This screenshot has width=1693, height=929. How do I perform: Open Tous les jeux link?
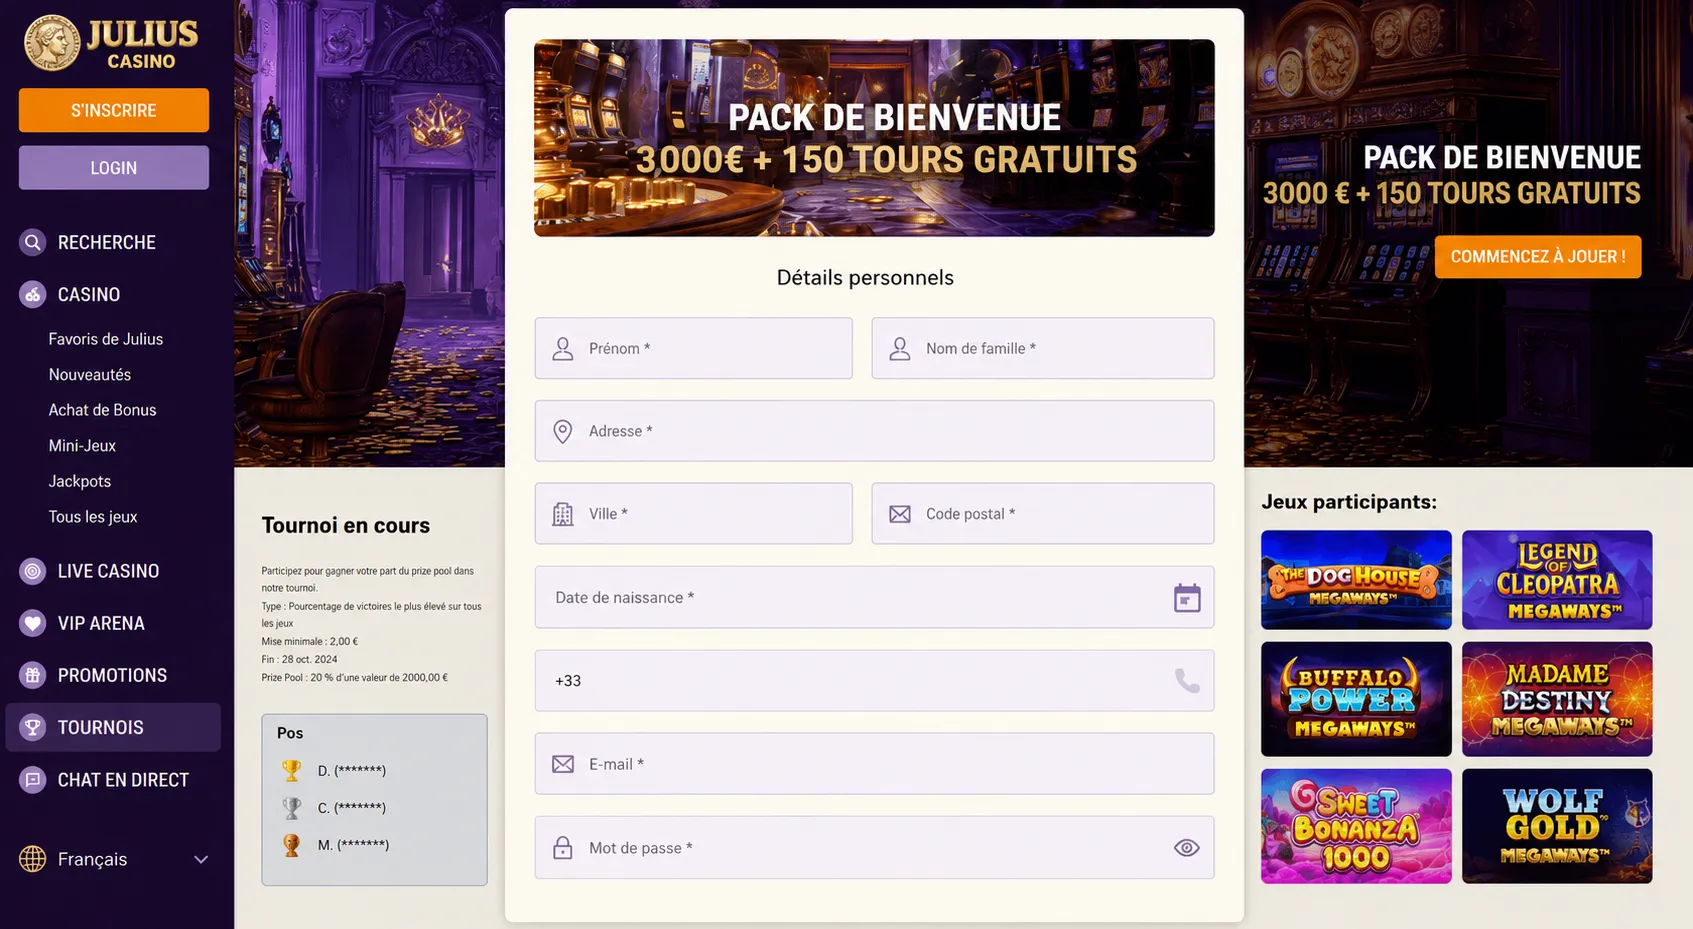(x=93, y=516)
